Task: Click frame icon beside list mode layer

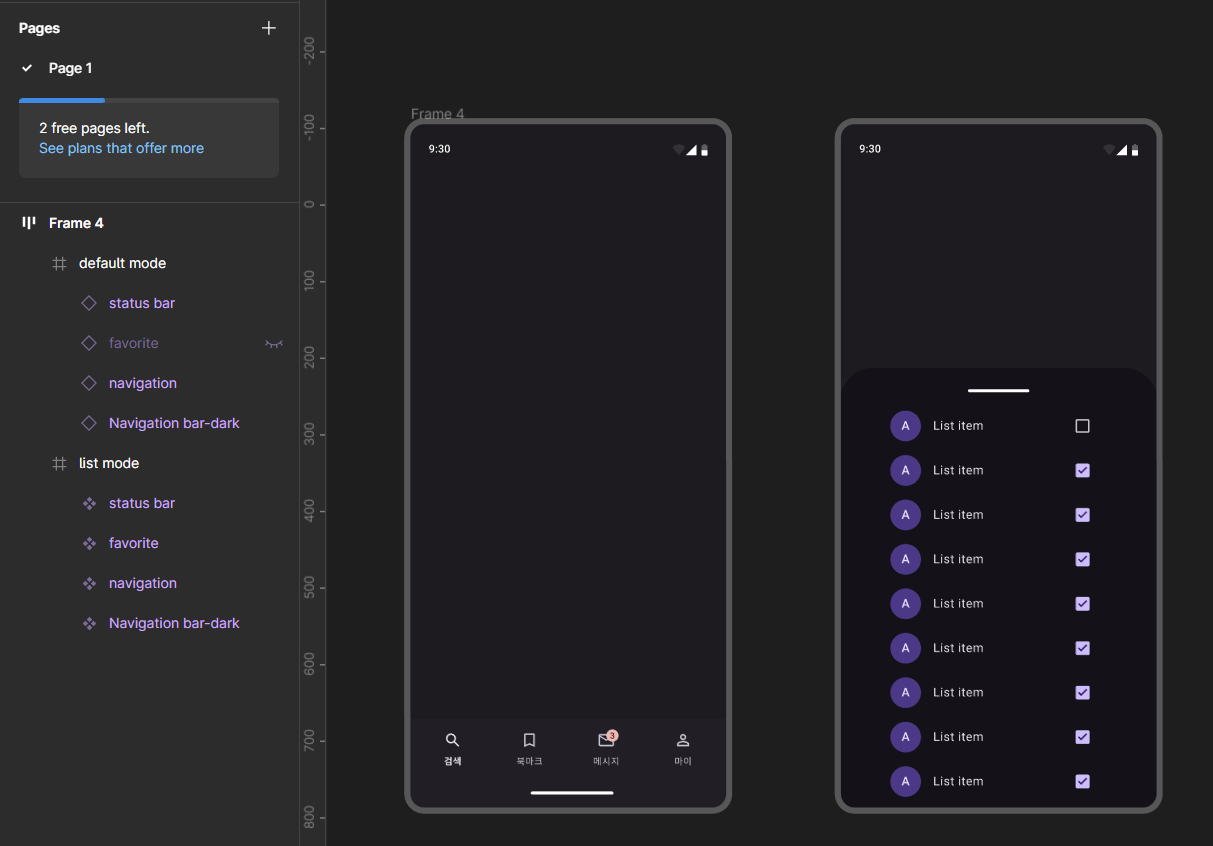Action: point(59,463)
